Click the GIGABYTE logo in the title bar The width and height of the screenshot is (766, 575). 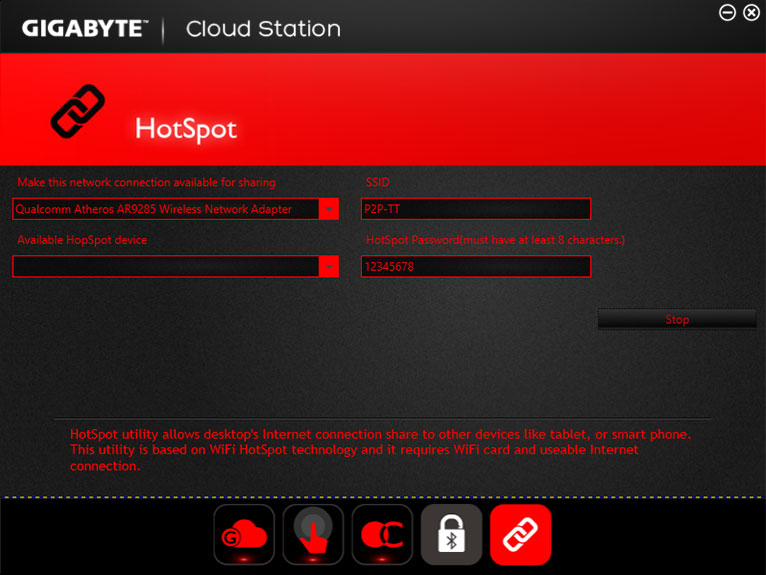click(85, 28)
